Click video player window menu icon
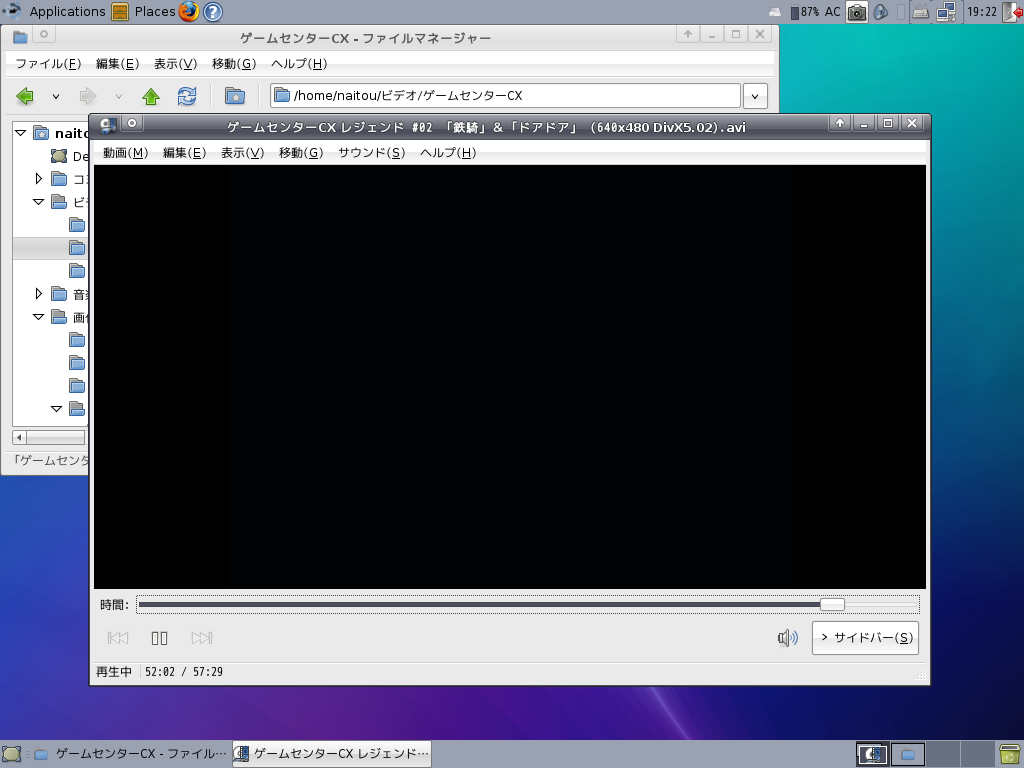Image resolution: width=1024 pixels, height=768 pixels. point(108,125)
